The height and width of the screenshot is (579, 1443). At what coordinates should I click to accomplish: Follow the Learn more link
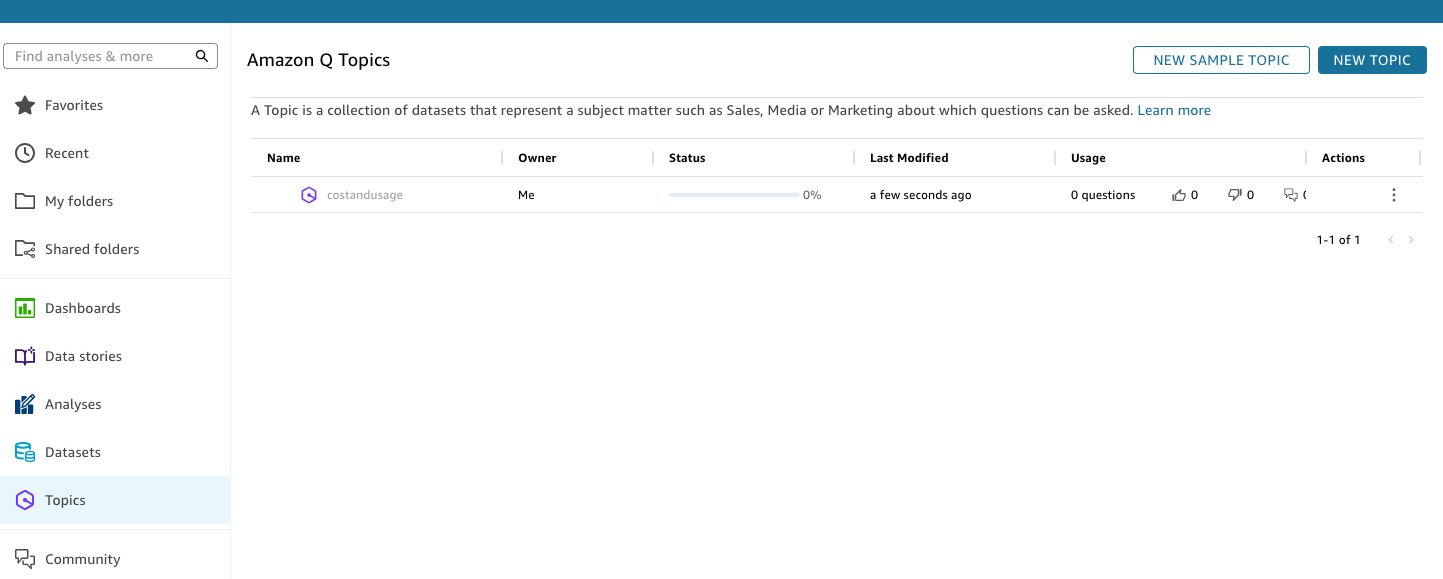coord(1174,111)
